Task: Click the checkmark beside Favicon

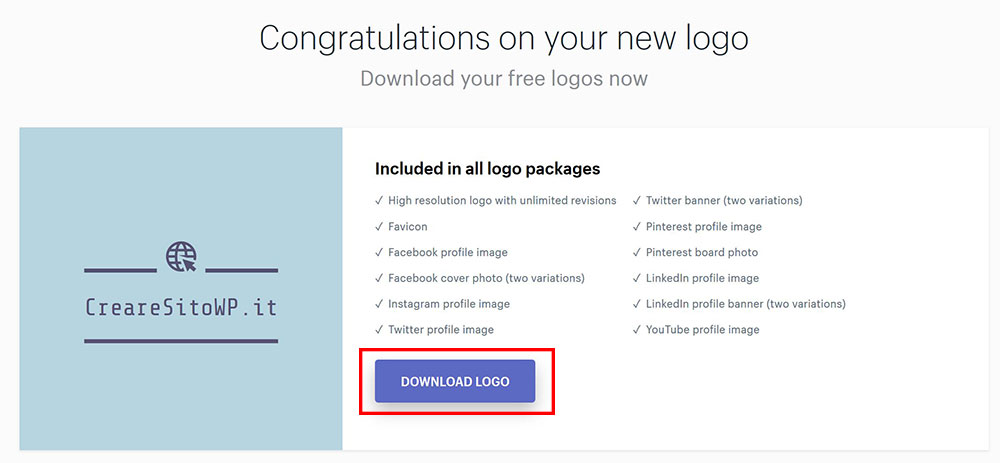Action: (378, 227)
